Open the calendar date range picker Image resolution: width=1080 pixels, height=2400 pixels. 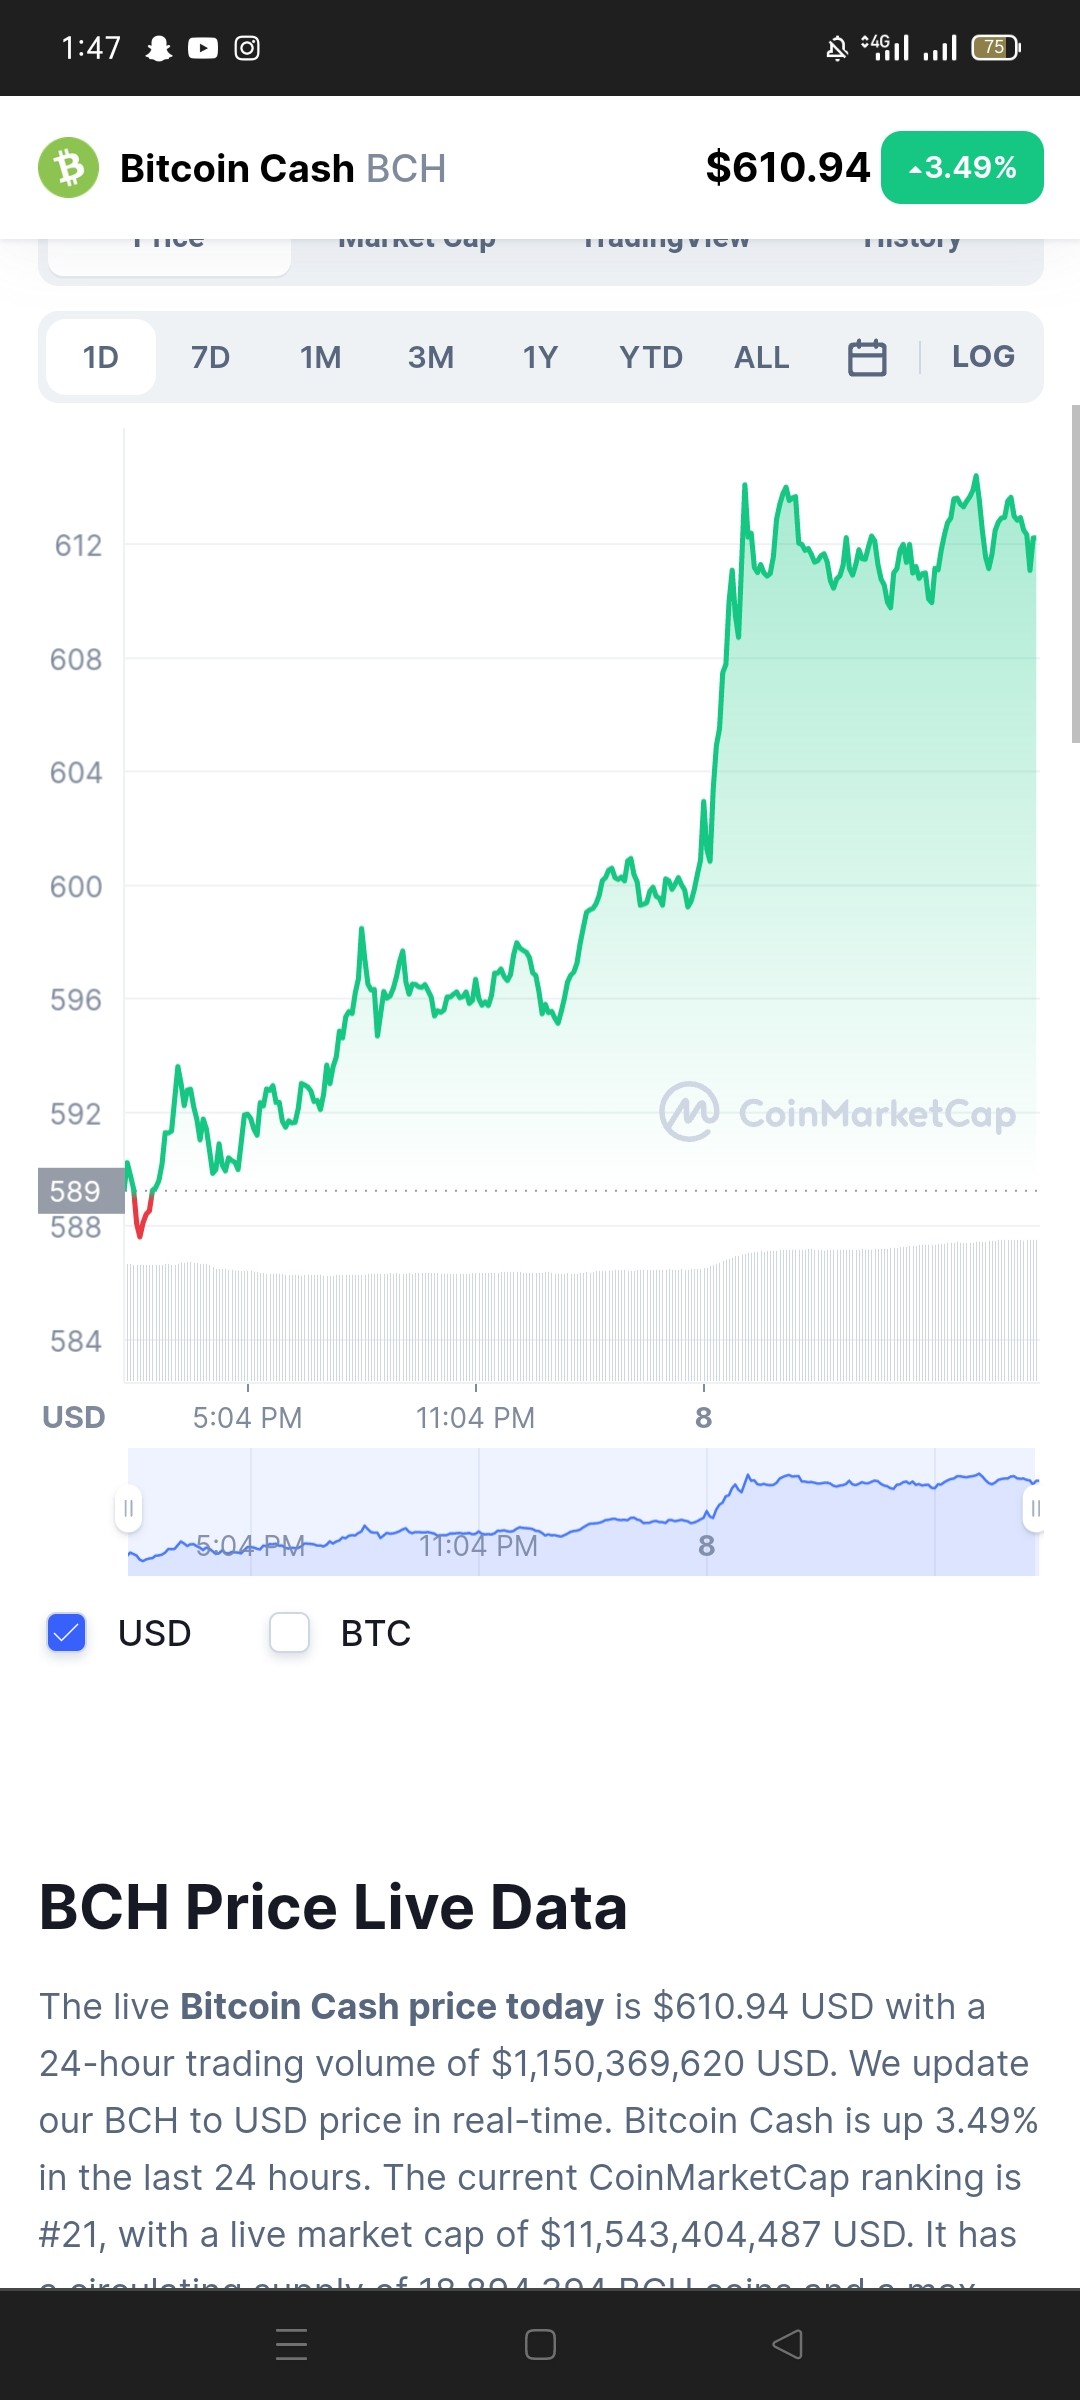[x=867, y=357]
